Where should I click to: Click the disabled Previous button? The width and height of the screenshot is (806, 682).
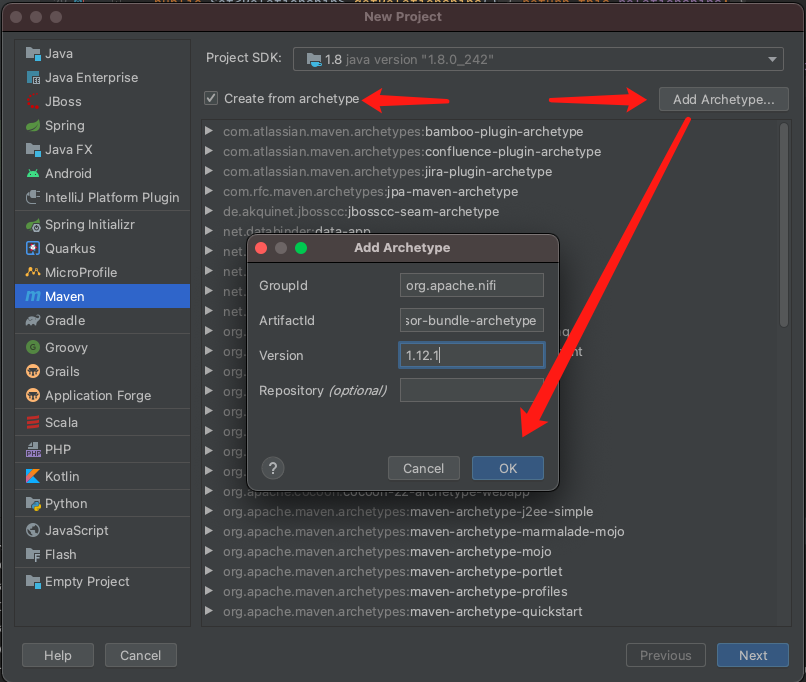pos(666,655)
